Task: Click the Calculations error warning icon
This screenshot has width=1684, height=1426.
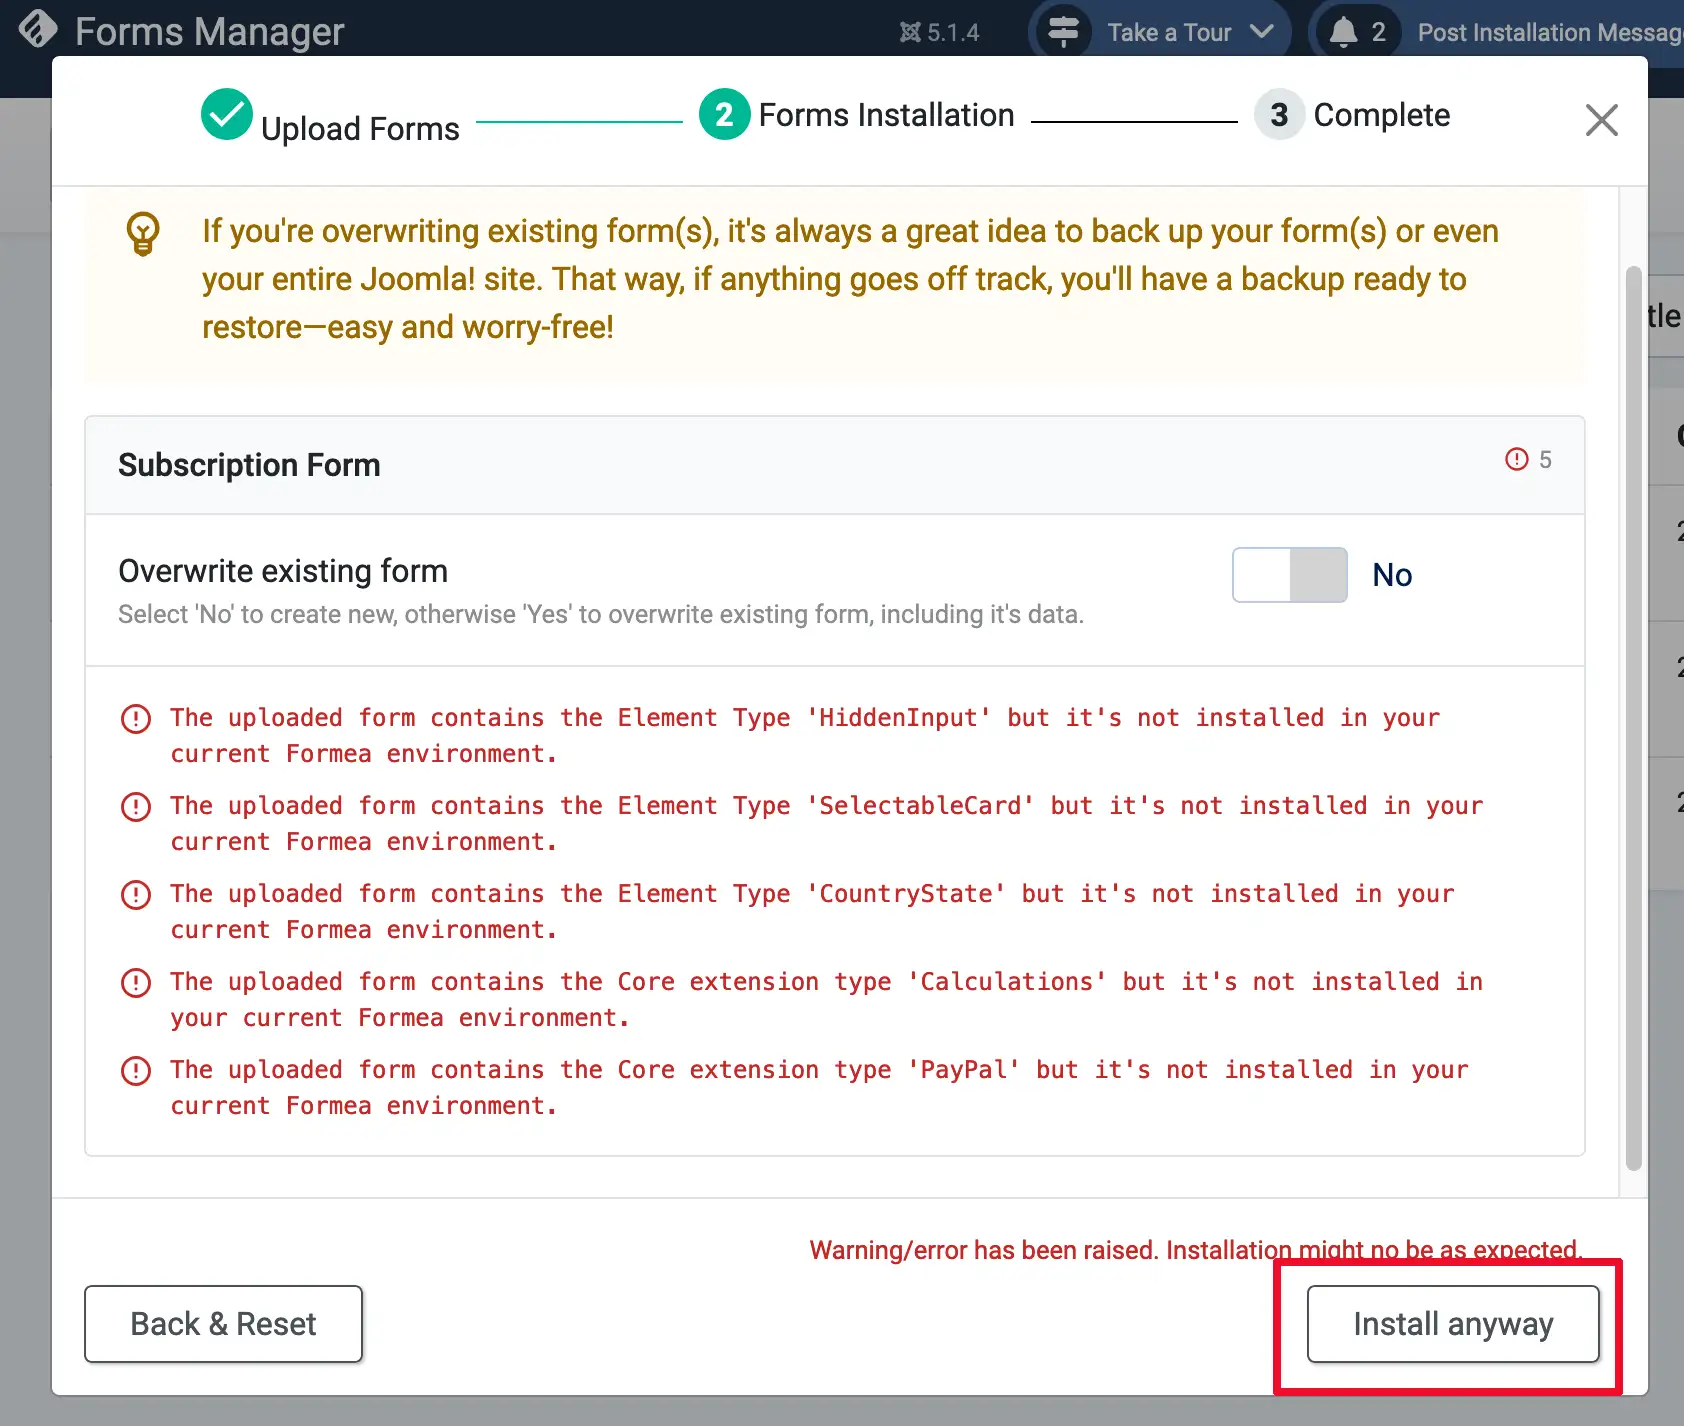Action: click(x=136, y=983)
